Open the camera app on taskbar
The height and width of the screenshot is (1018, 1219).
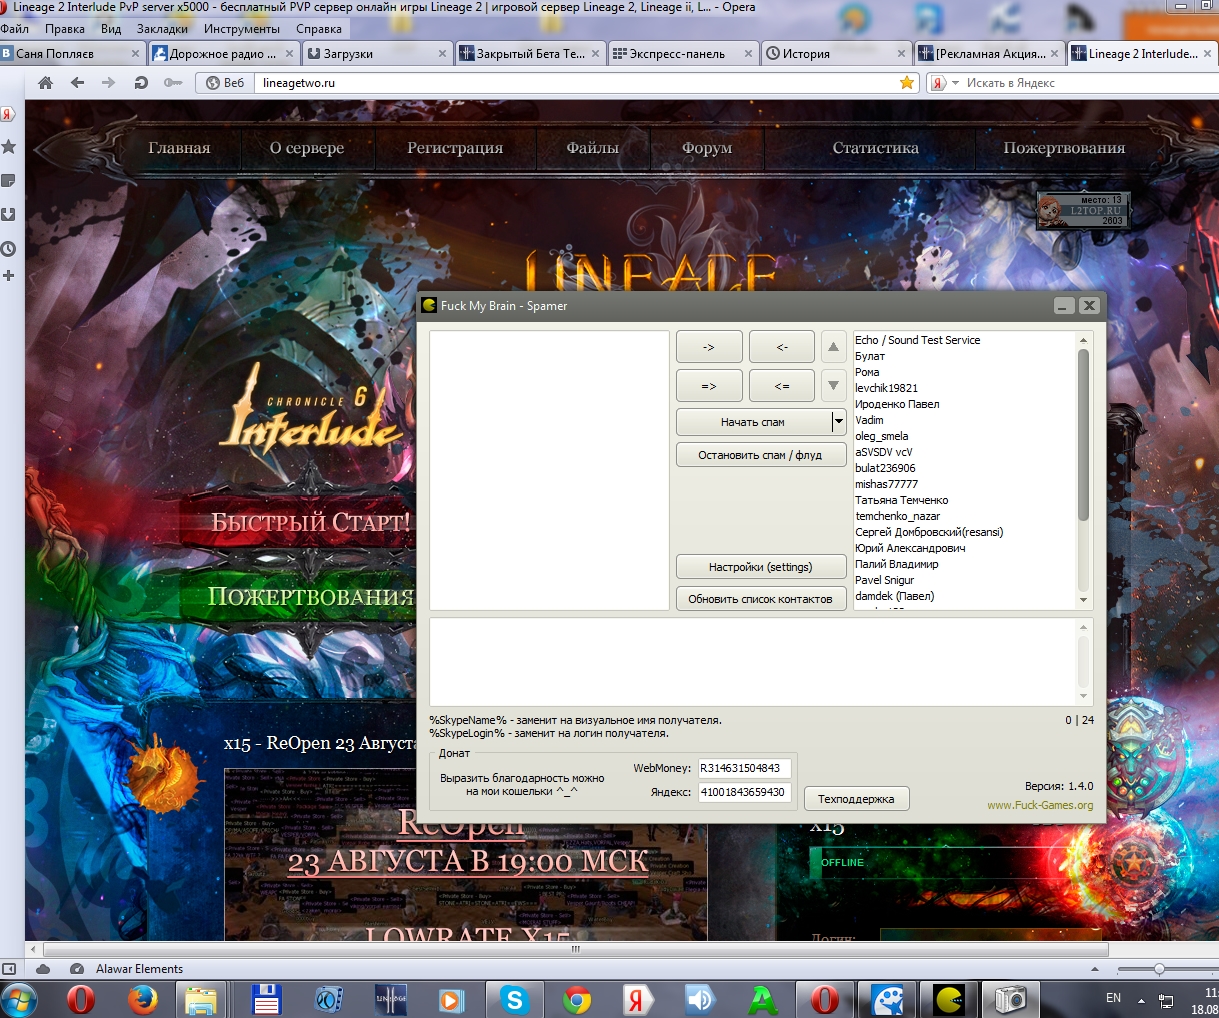(1010, 1000)
